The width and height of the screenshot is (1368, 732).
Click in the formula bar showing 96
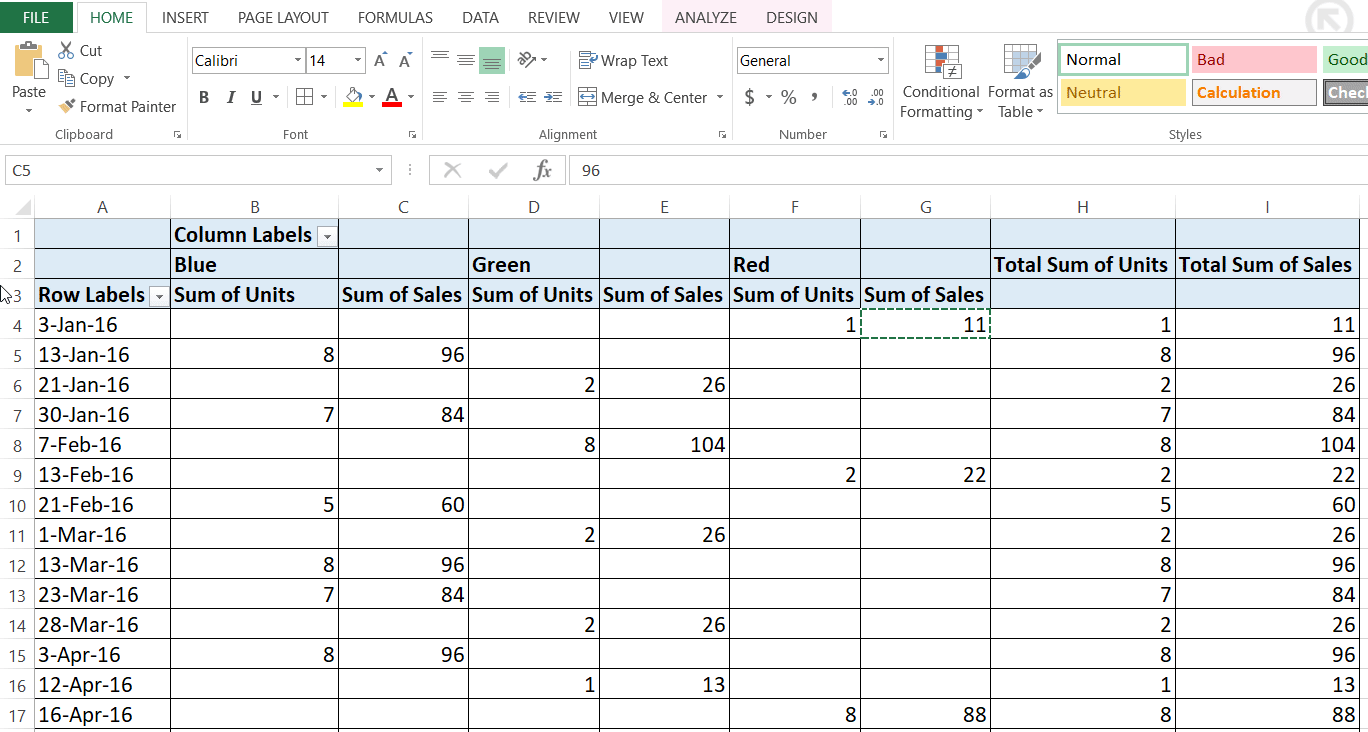(x=967, y=170)
